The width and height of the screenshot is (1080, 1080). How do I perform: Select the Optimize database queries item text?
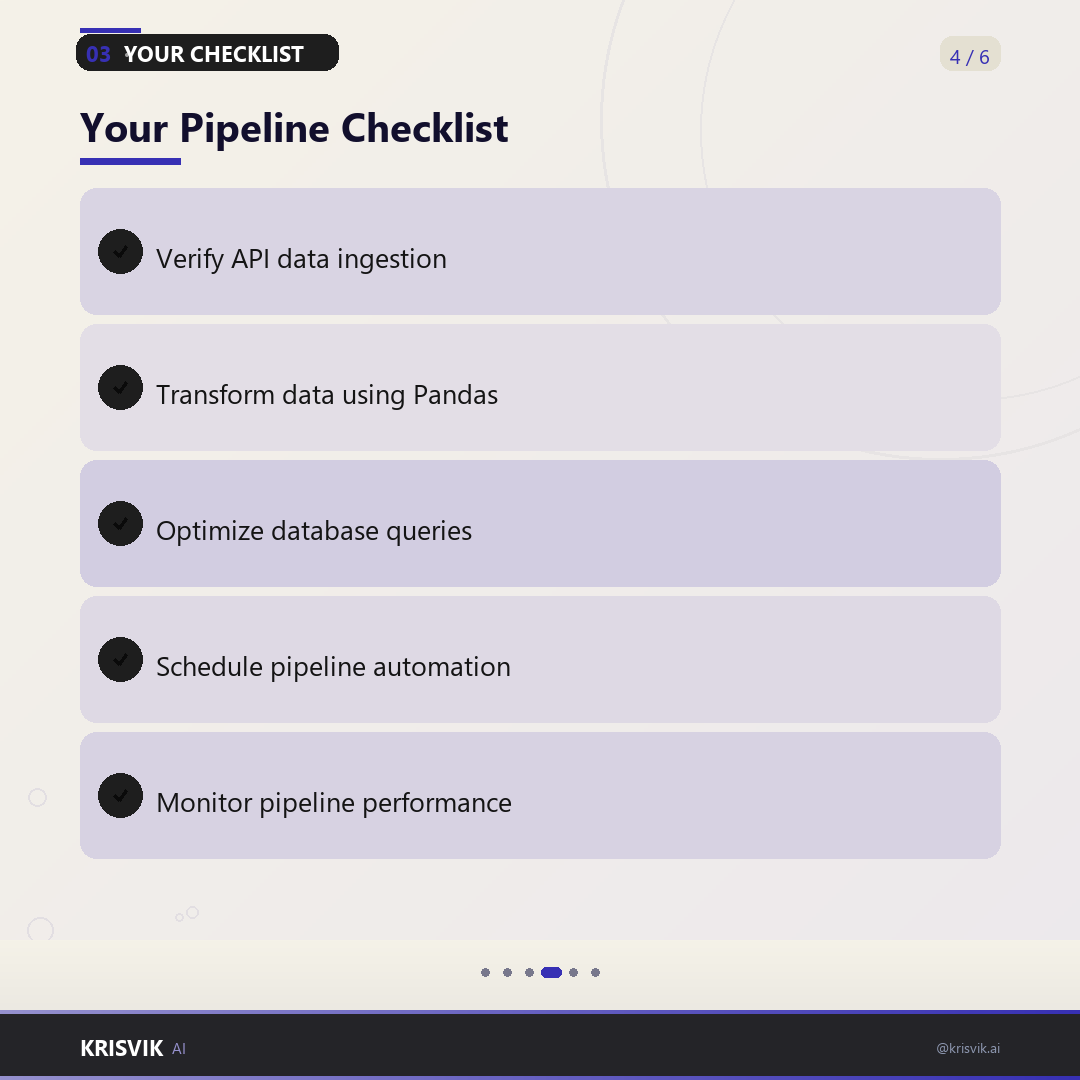(314, 531)
